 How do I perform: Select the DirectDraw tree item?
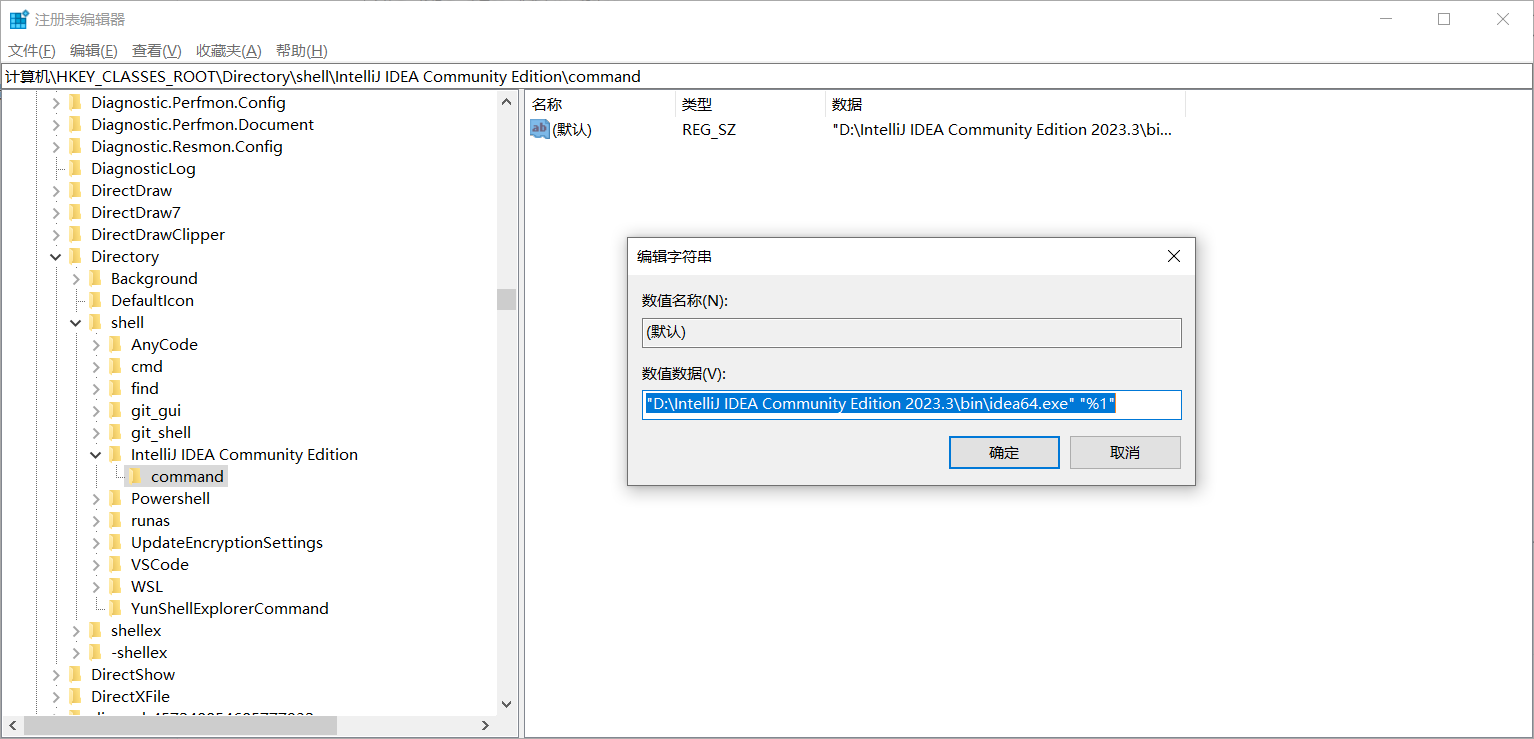pyautogui.click(x=131, y=190)
